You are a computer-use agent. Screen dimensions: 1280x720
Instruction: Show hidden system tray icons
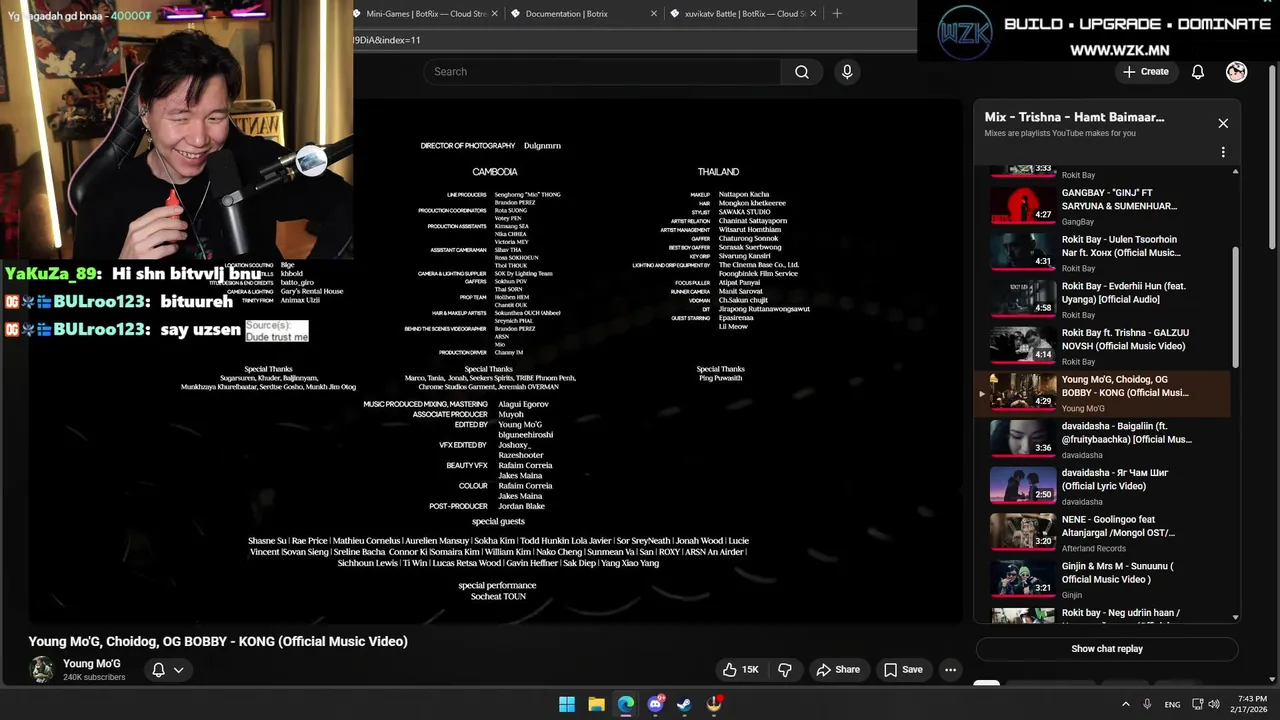[1125, 704]
